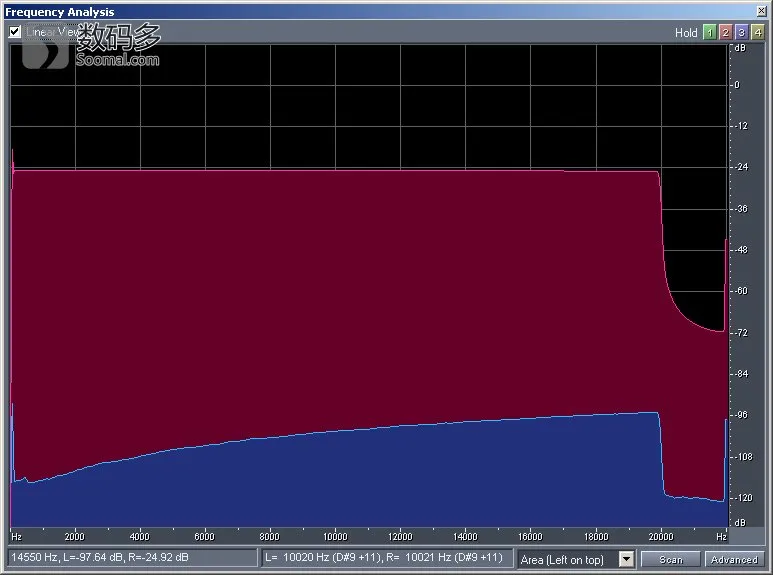Toggle Hold button 4 (yellow)
This screenshot has height=575, width=773.
point(758,33)
